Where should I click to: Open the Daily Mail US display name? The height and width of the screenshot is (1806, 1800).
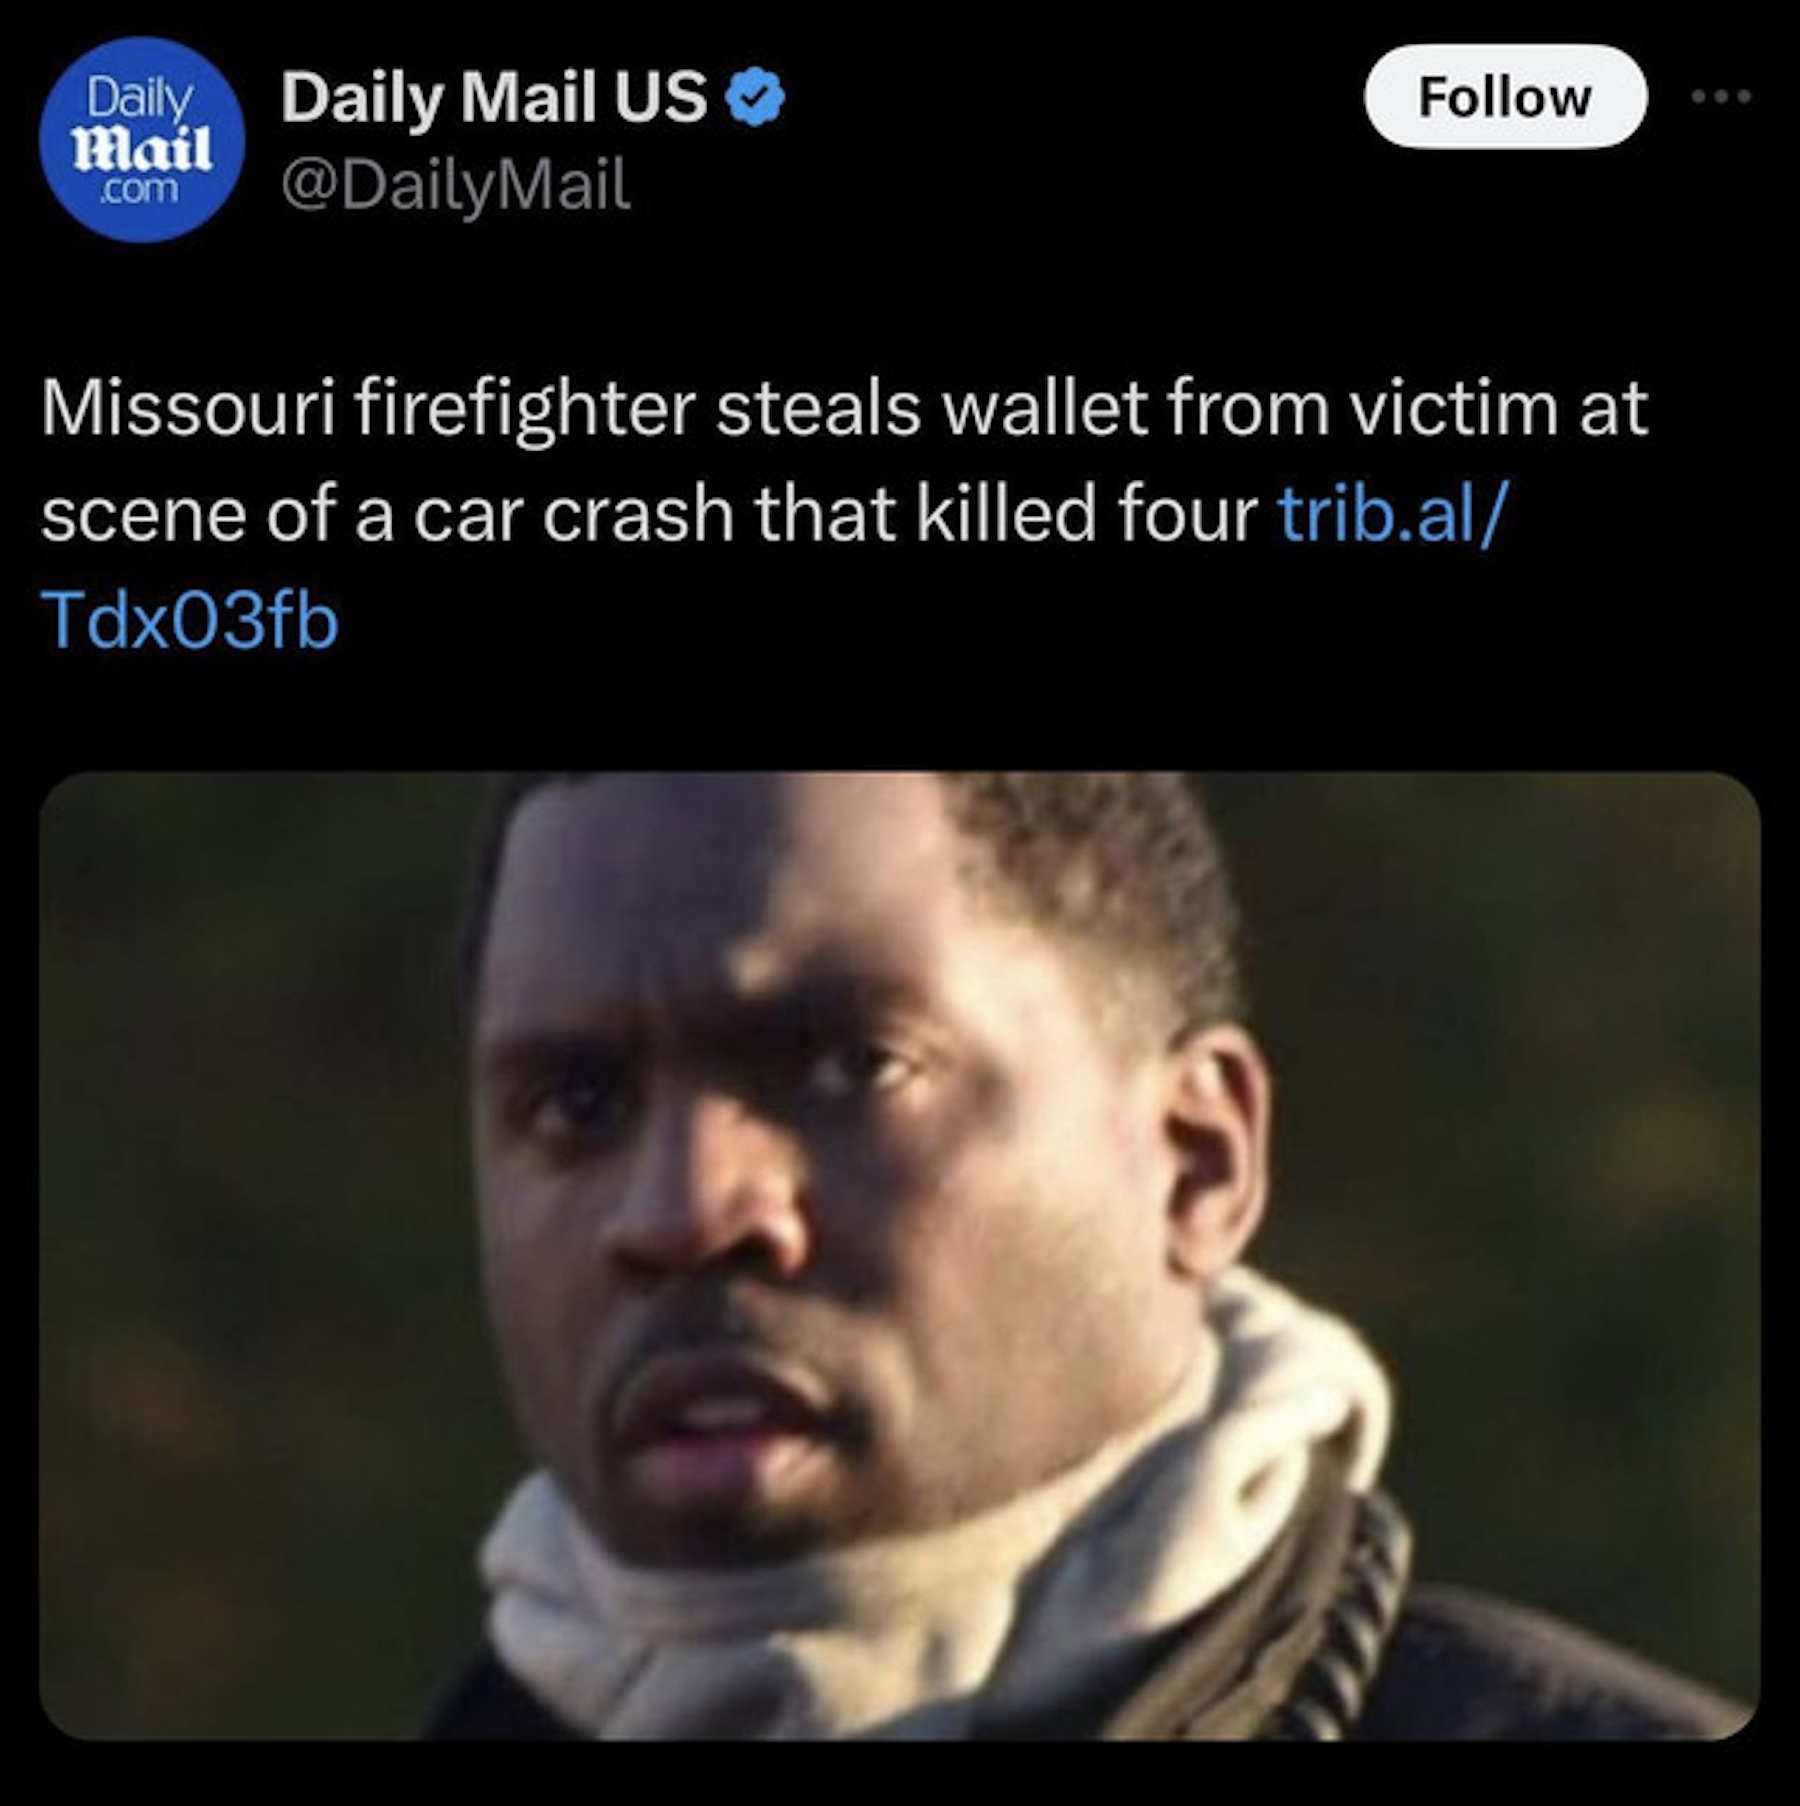[x=494, y=98]
